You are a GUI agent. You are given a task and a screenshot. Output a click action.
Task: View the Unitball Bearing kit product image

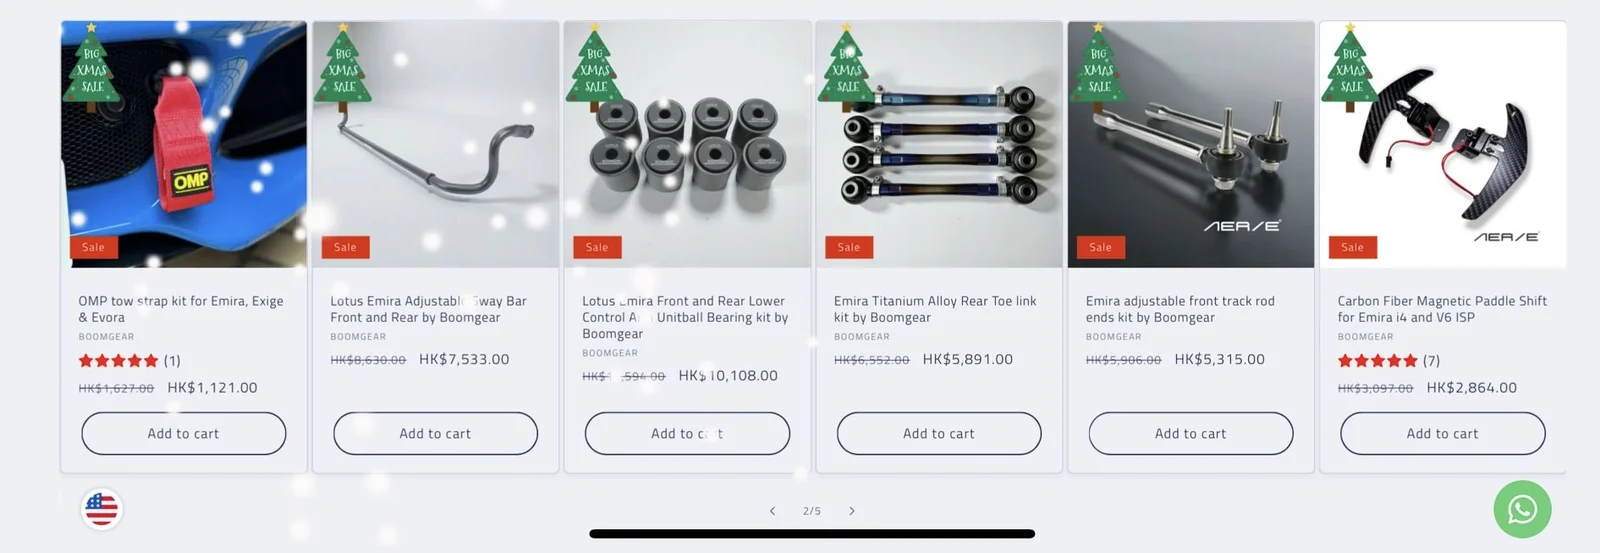pos(688,144)
